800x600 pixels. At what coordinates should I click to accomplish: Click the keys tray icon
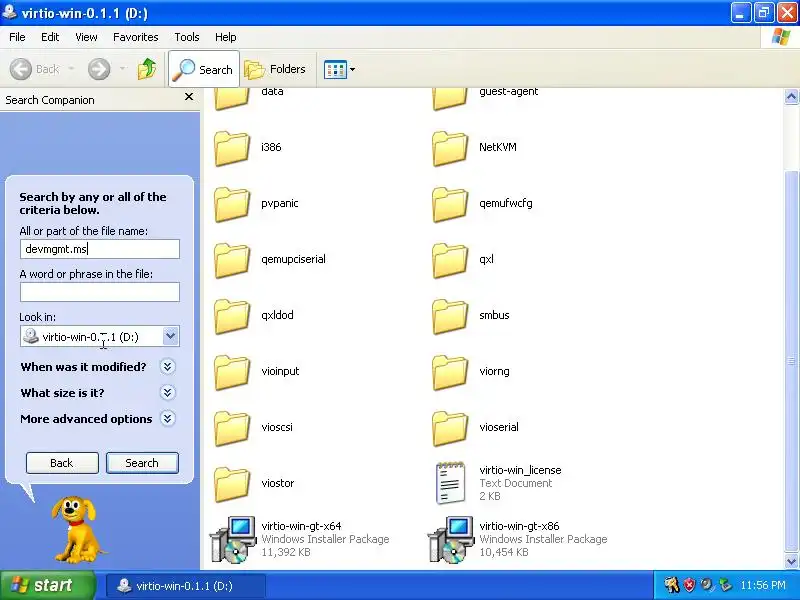tap(671, 585)
